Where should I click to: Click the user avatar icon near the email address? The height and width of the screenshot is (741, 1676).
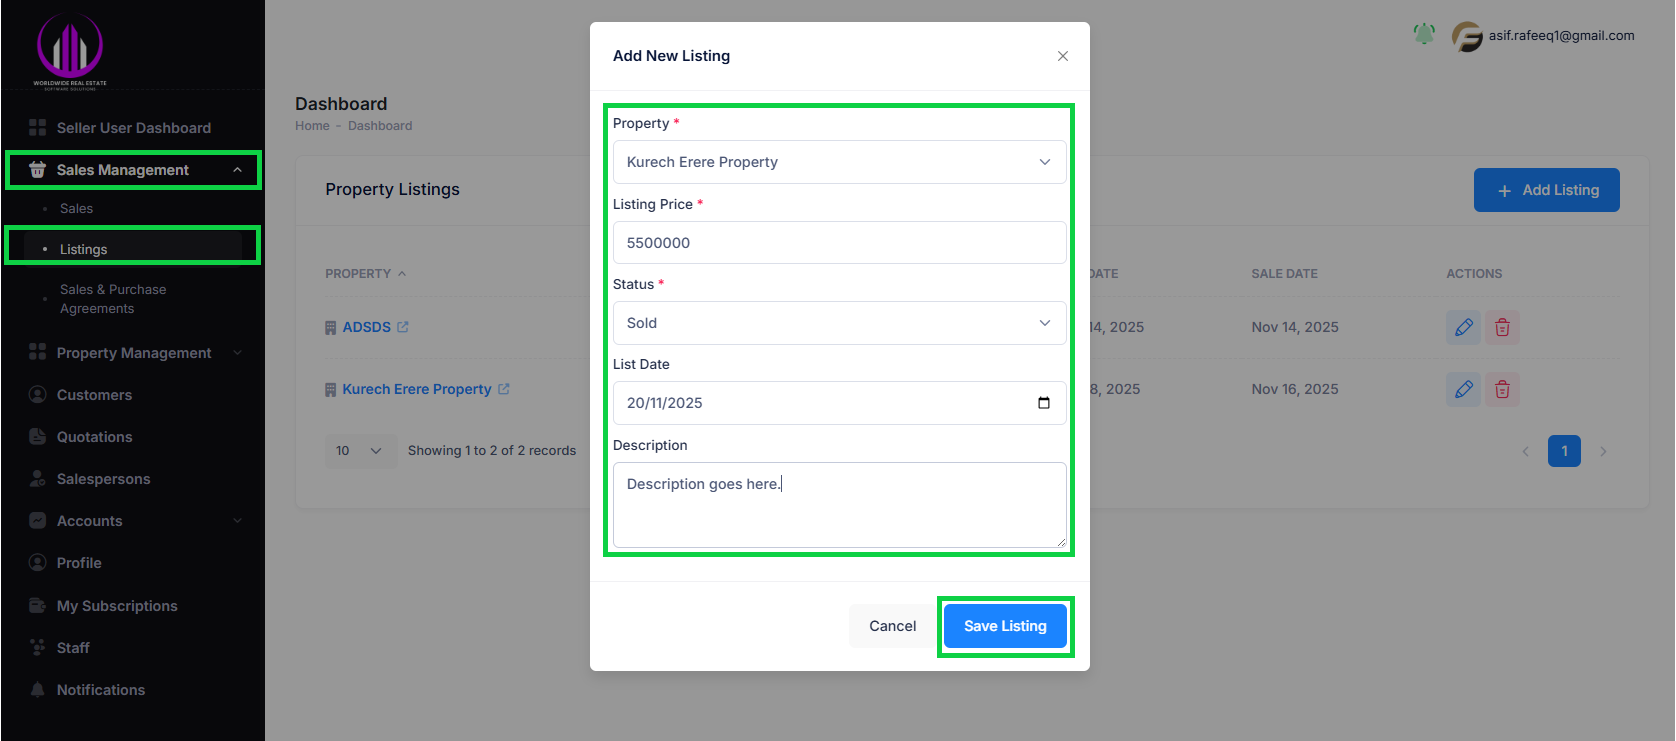(1465, 36)
